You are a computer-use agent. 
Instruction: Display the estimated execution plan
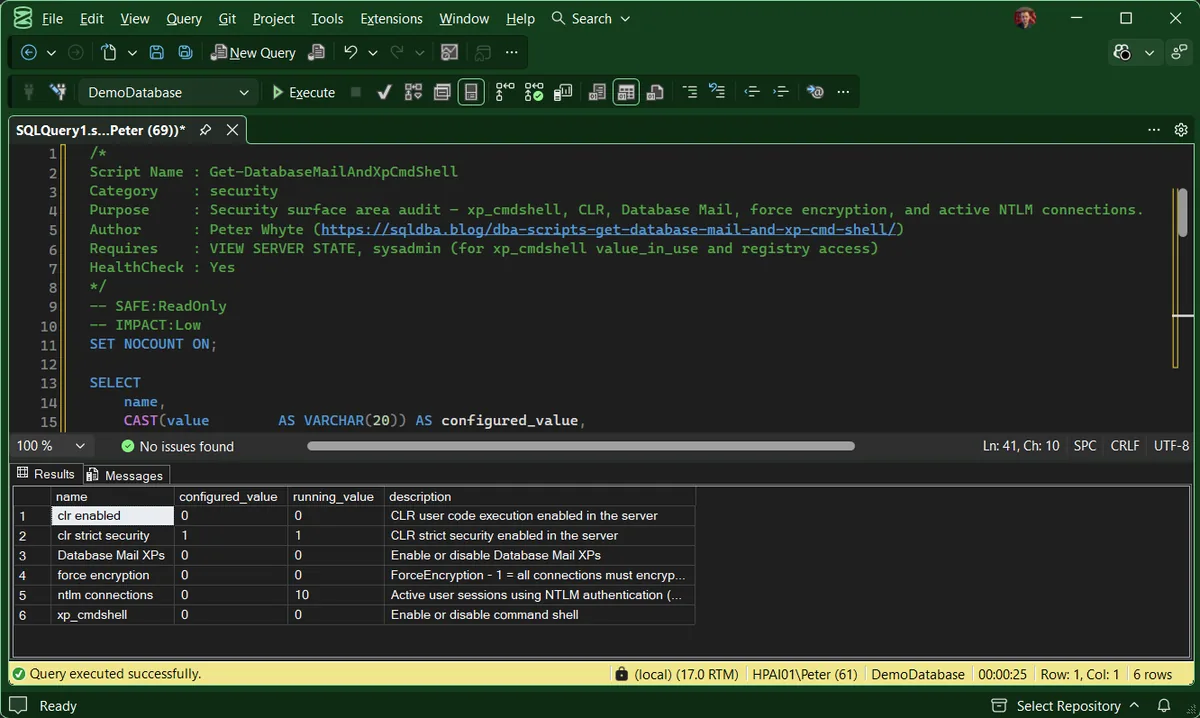(413, 92)
